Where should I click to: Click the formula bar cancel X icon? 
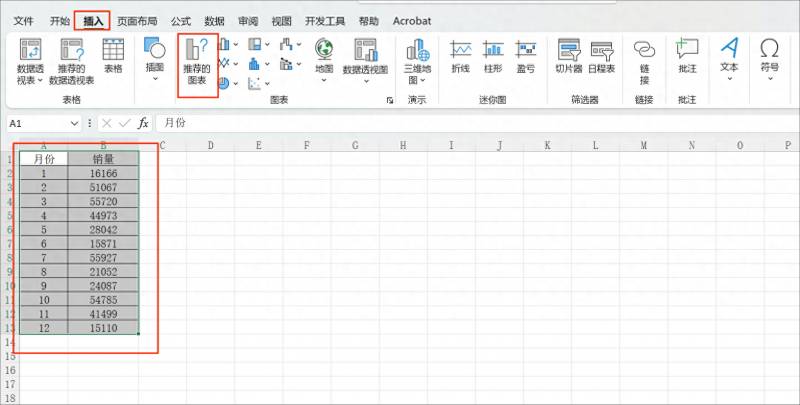[x=107, y=123]
